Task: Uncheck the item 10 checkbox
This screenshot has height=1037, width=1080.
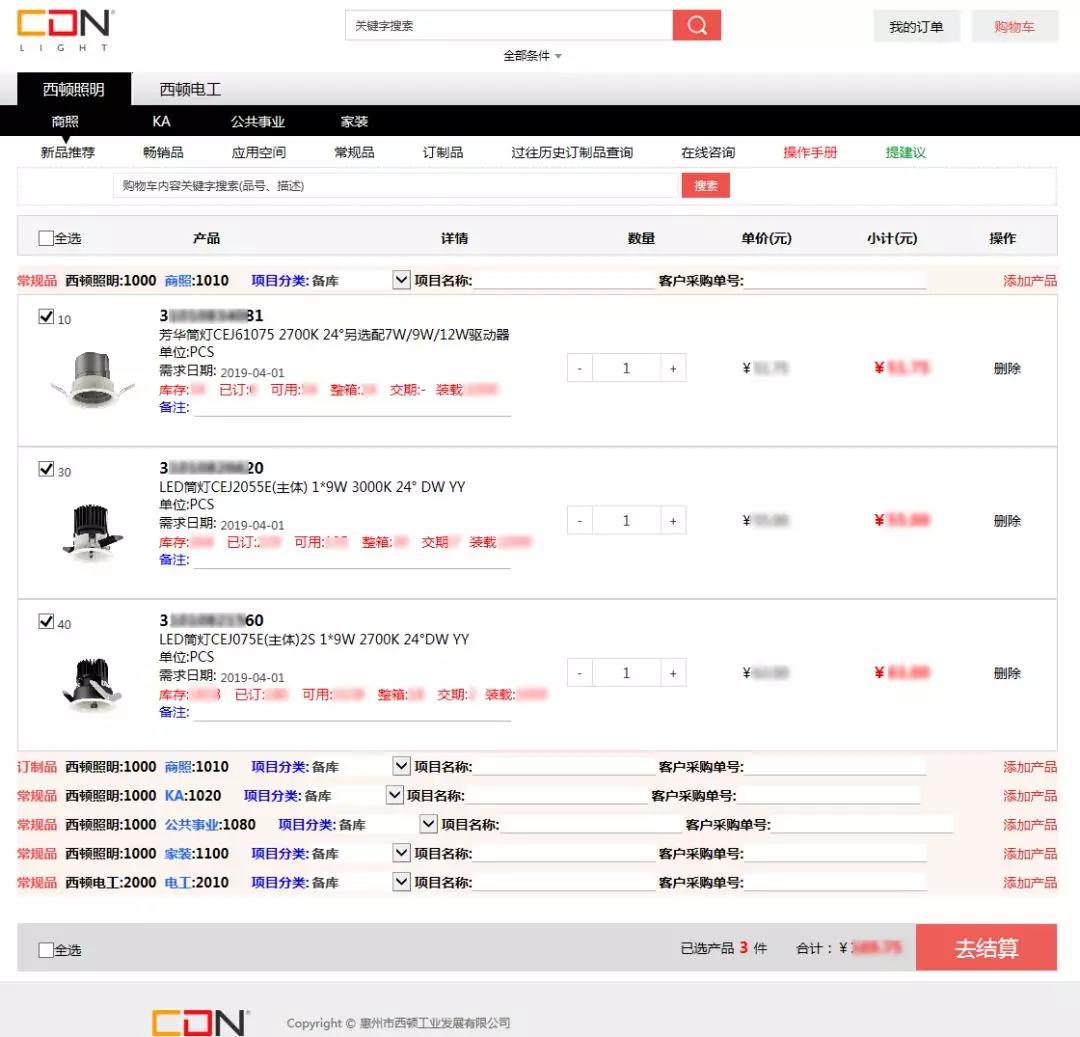Action: [46, 317]
